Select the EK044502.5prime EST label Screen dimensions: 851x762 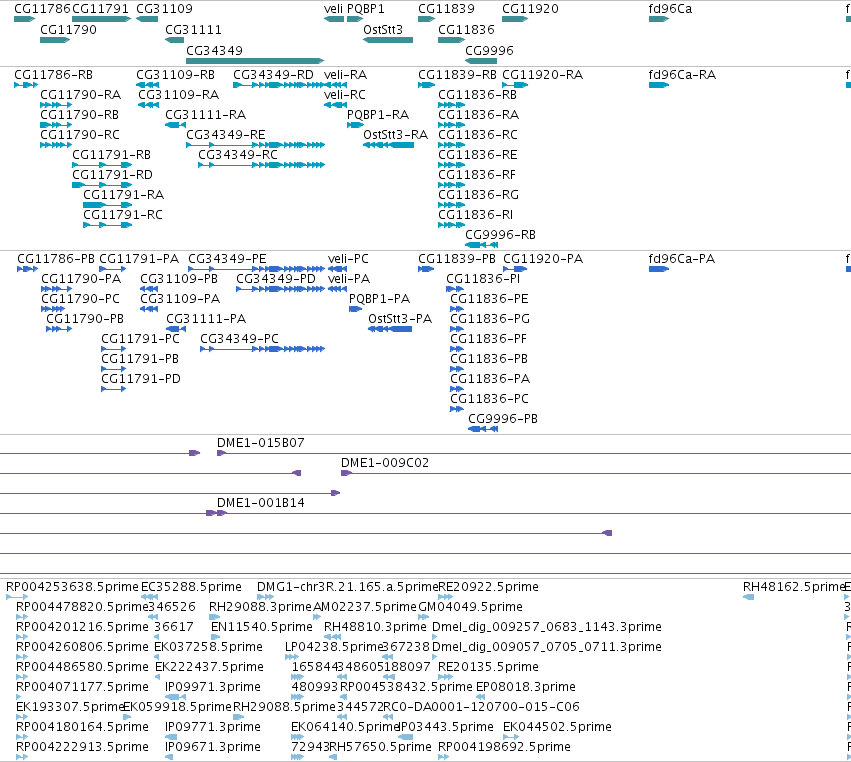click(557, 727)
